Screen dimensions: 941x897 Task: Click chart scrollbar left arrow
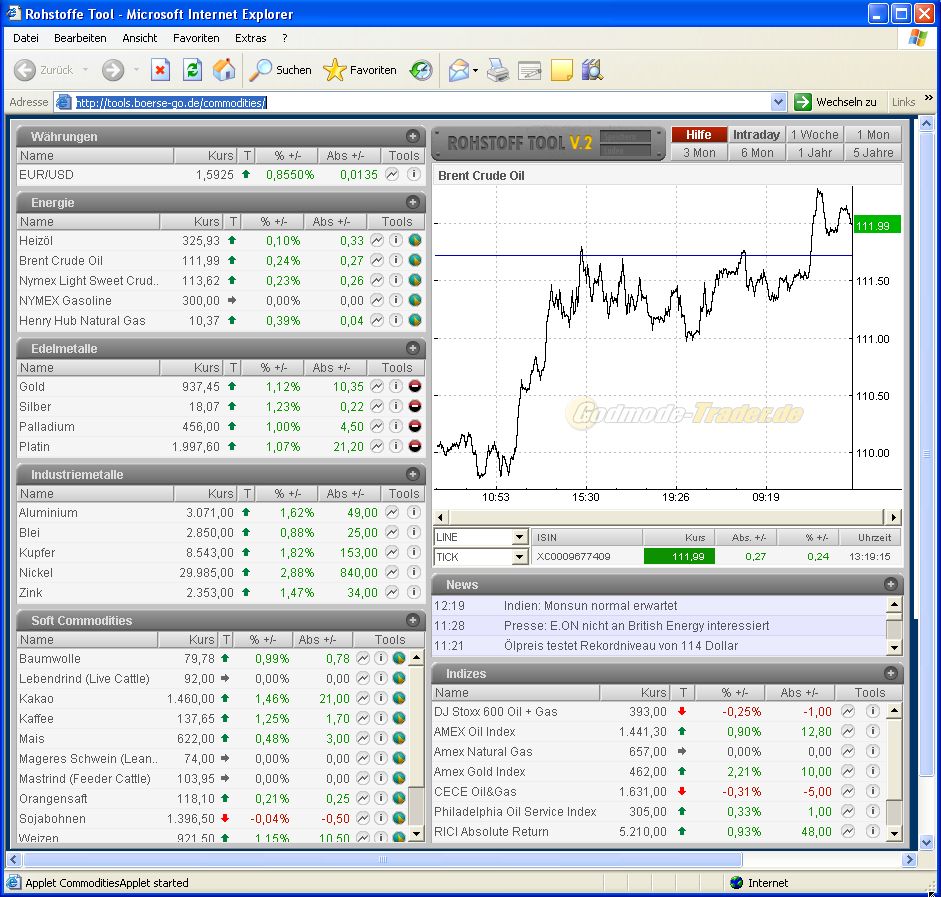tap(440, 517)
